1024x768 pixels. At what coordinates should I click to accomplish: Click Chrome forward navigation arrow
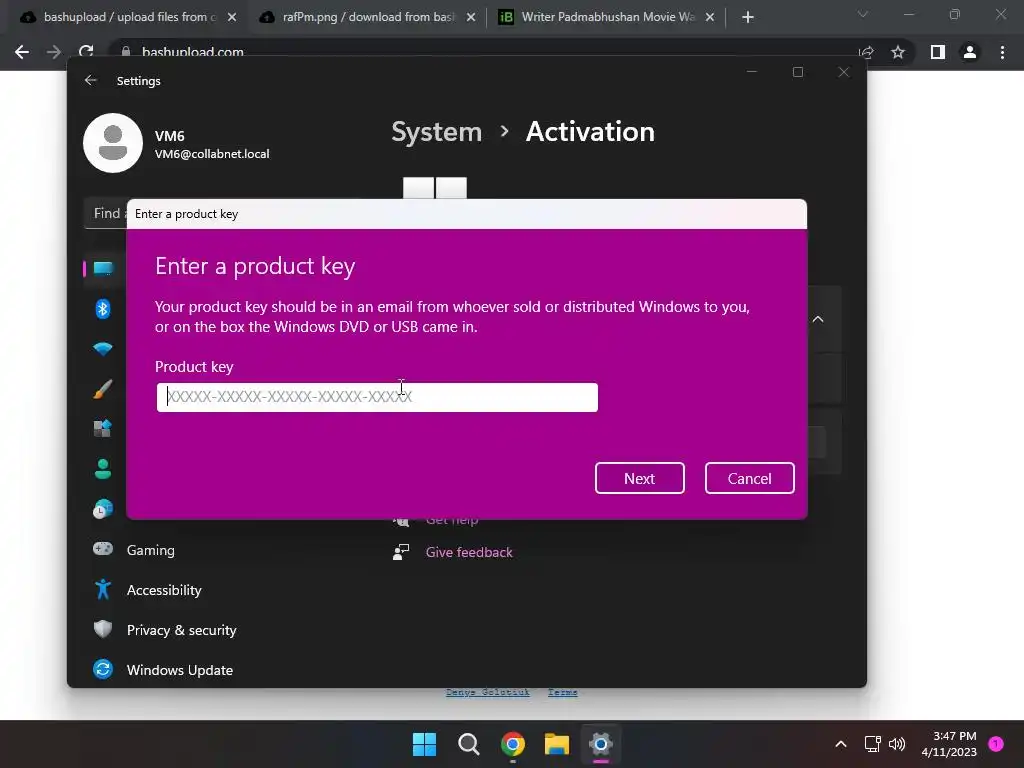tap(54, 52)
